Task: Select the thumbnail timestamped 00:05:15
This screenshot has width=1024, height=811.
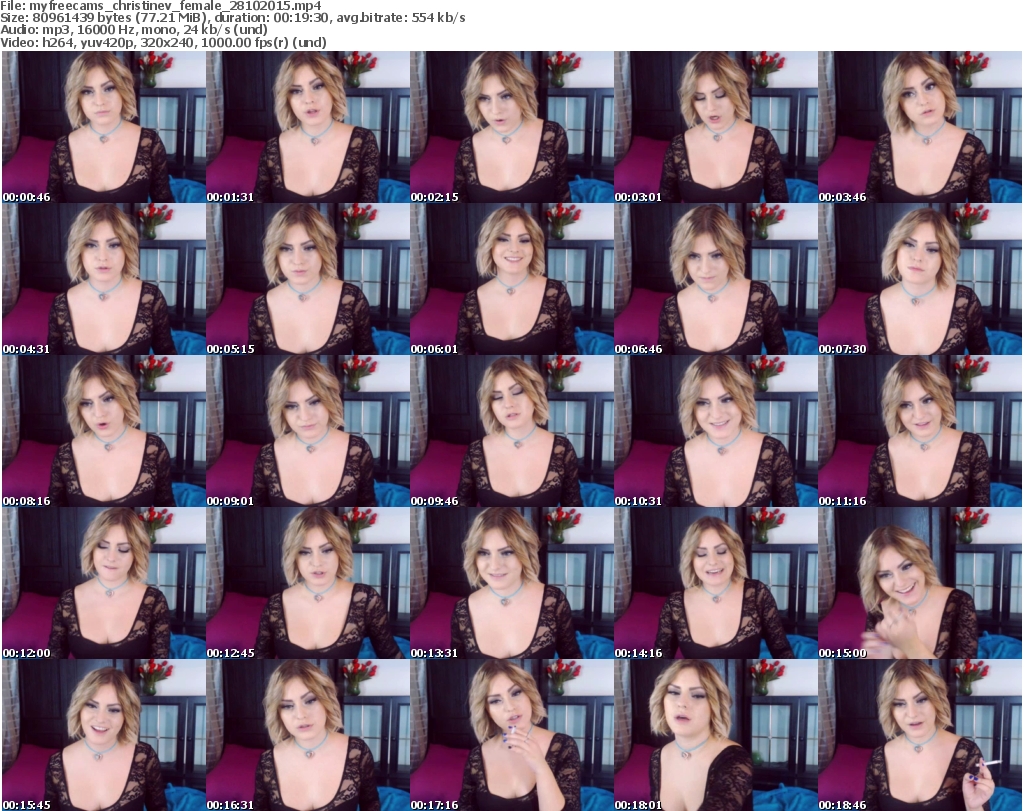Action: tap(308, 279)
